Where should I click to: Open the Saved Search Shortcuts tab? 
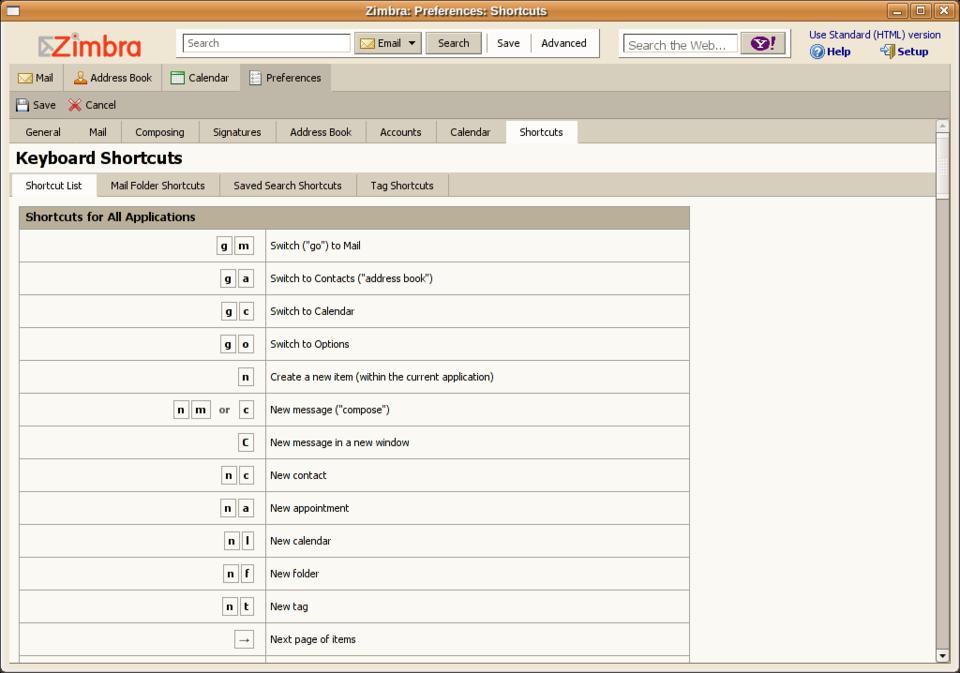tap(287, 186)
